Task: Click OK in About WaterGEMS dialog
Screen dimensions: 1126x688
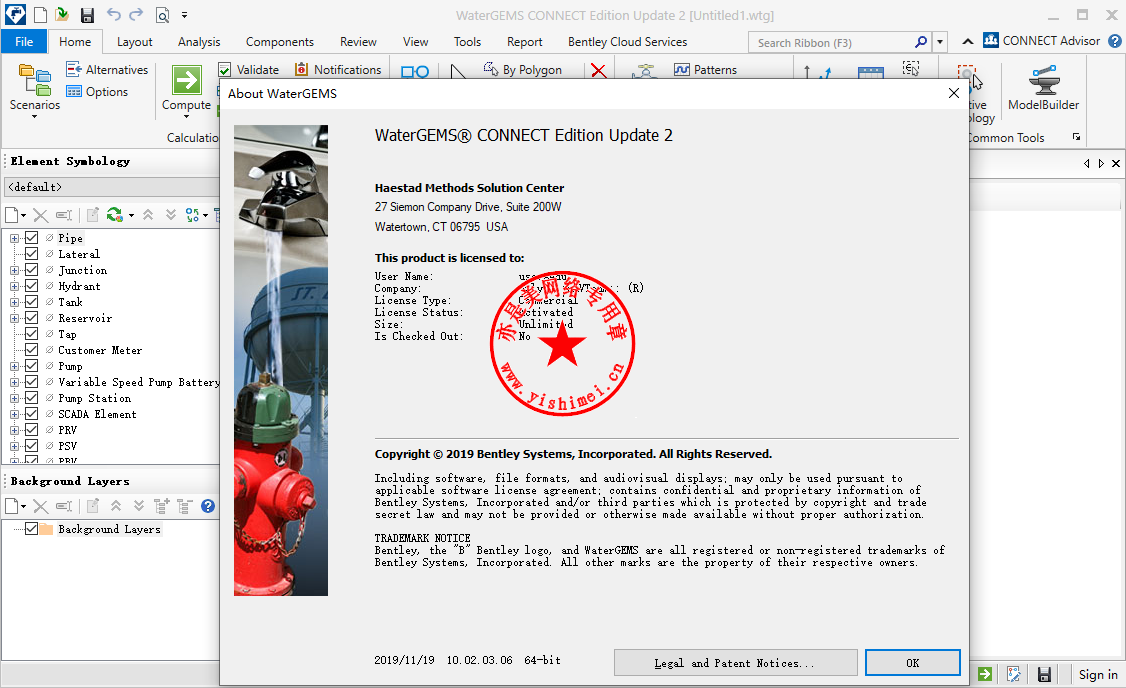Action: 913,663
